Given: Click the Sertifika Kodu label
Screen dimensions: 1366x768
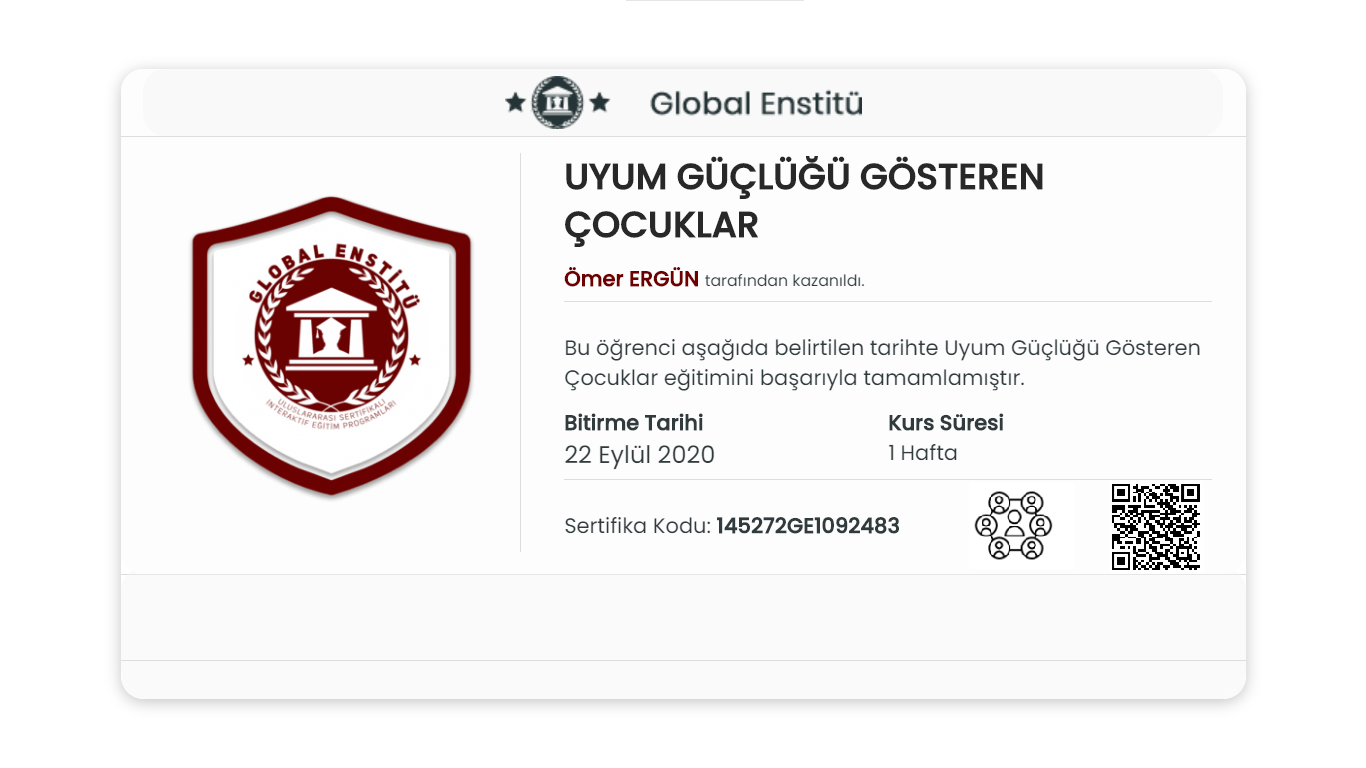Looking at the screenshot, I should (x=638, y=526).
